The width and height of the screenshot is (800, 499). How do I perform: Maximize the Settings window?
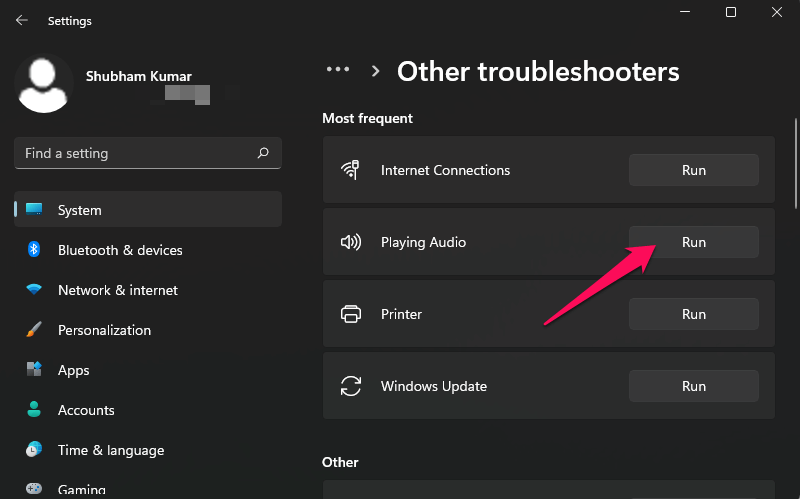click(x=731, y=12)
